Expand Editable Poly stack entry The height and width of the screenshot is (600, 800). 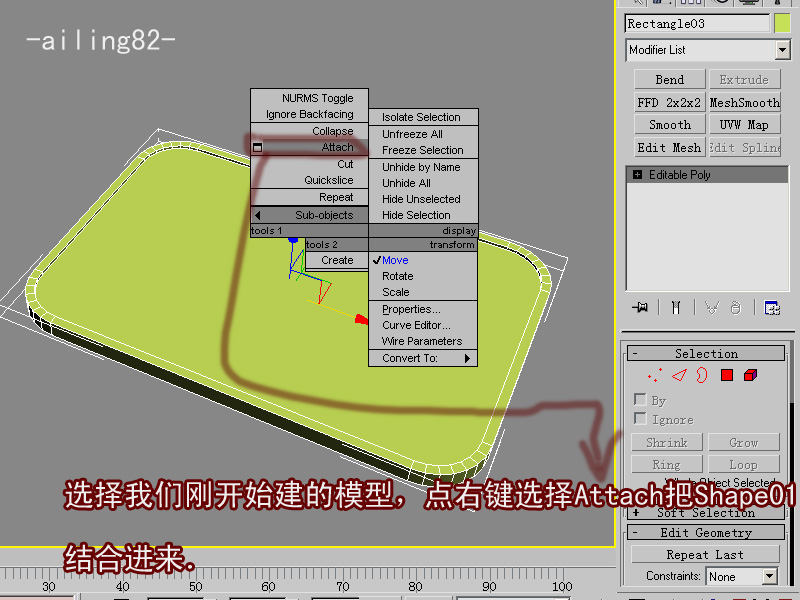point(637,175)
